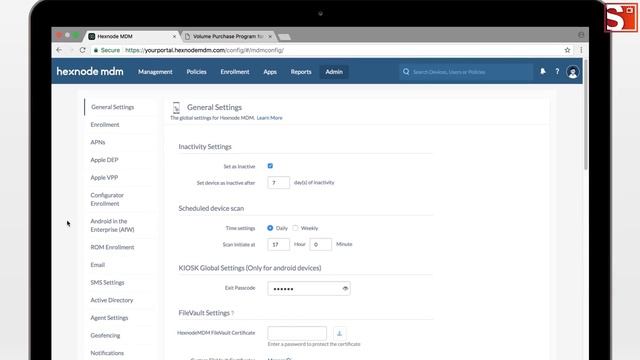Open APNs settings in sidebar
The height and width of the screenshot is (360, 640).
98,142
